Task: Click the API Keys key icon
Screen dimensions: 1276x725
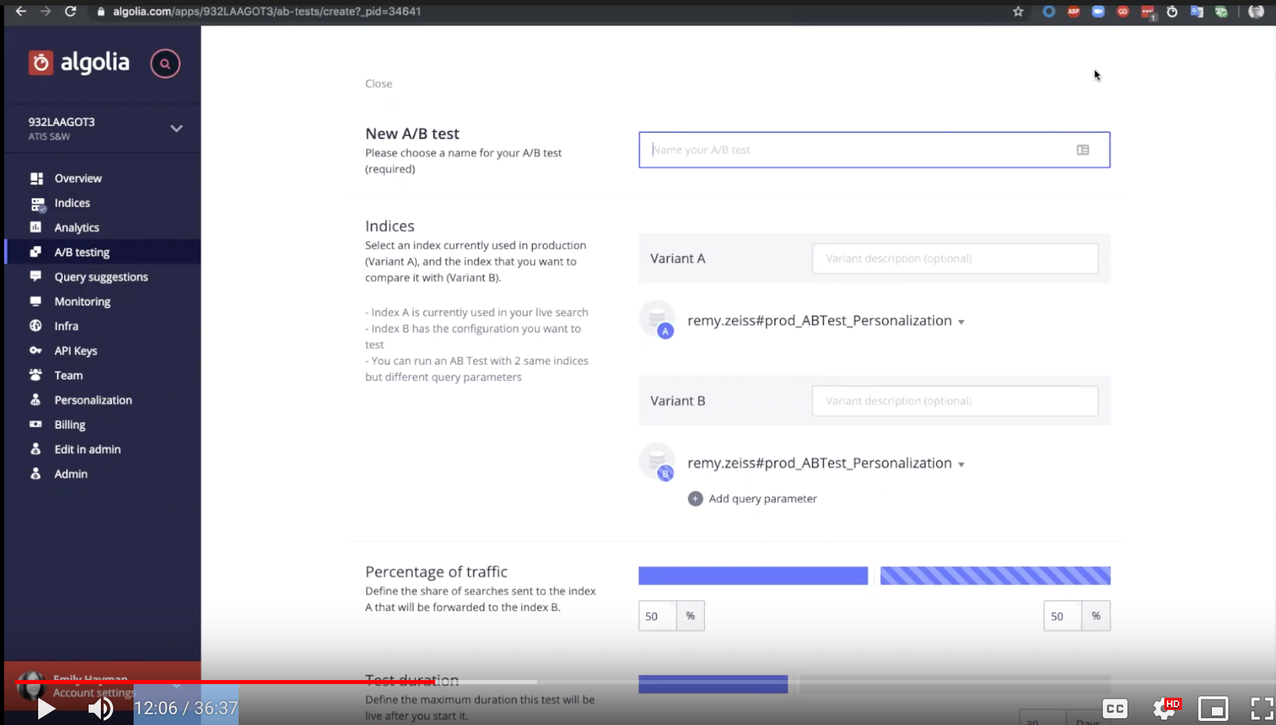Action: [x=36, y=350]
